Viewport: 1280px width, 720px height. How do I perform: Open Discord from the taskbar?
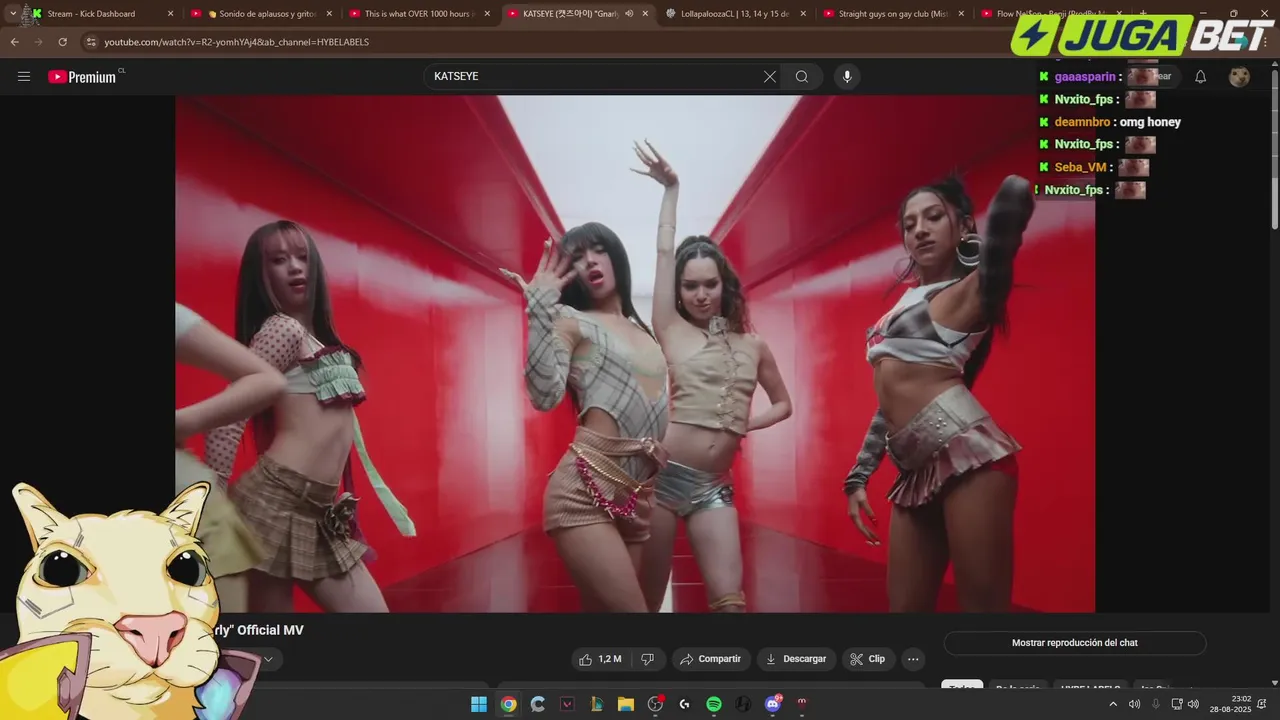click(772, 704)
